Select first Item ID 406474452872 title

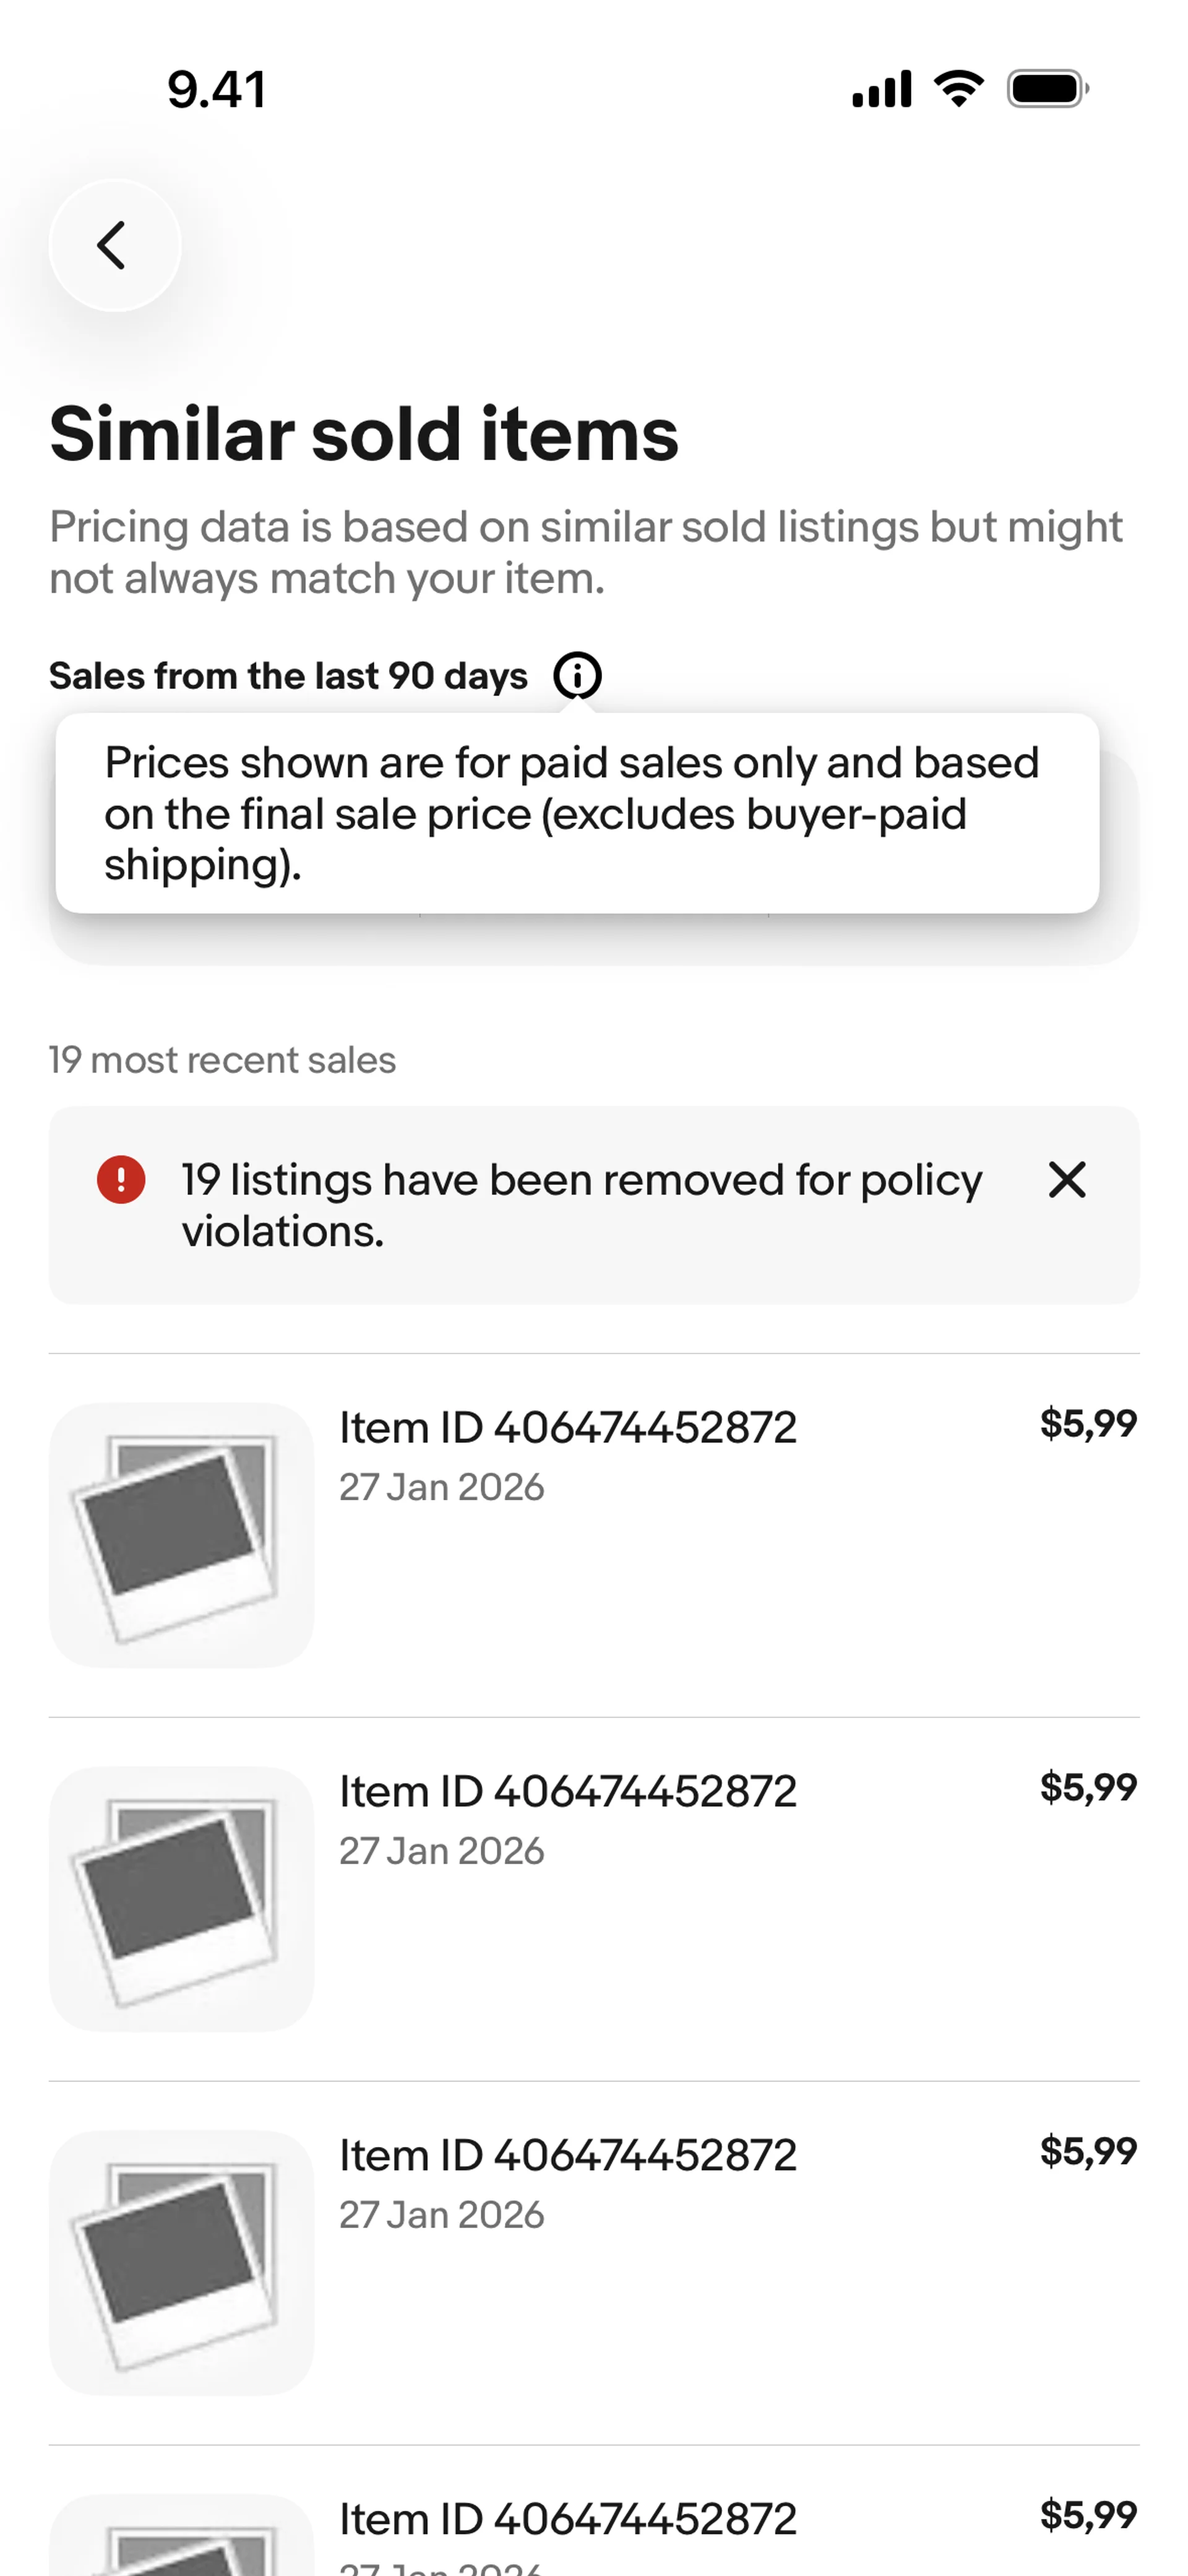[x=568, y=1427]
